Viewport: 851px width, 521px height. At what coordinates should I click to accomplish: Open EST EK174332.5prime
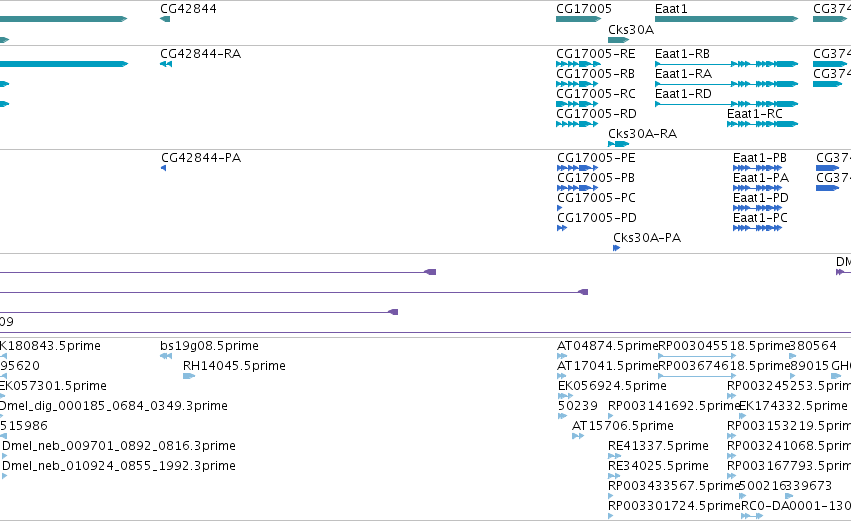click(793, 406)
